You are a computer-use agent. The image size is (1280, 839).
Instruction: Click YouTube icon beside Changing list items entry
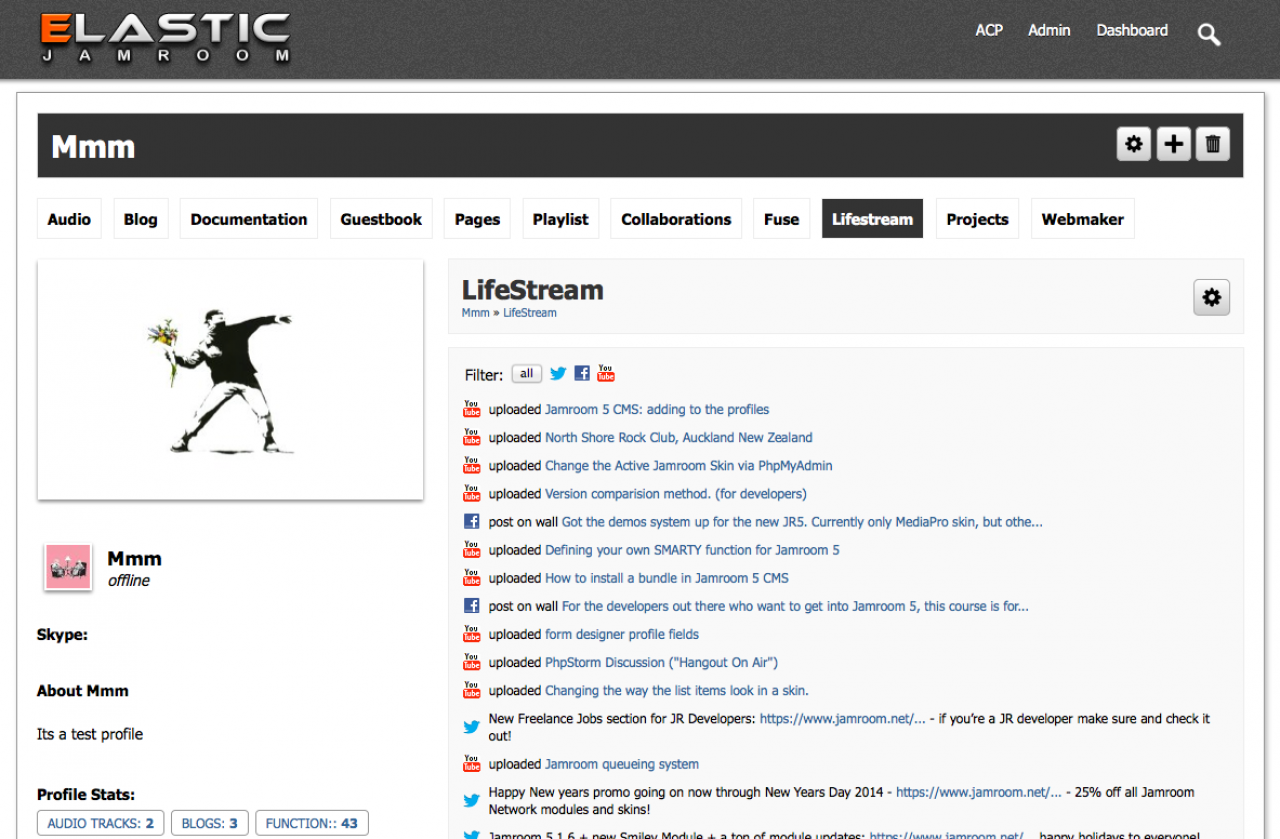[472, 689]
